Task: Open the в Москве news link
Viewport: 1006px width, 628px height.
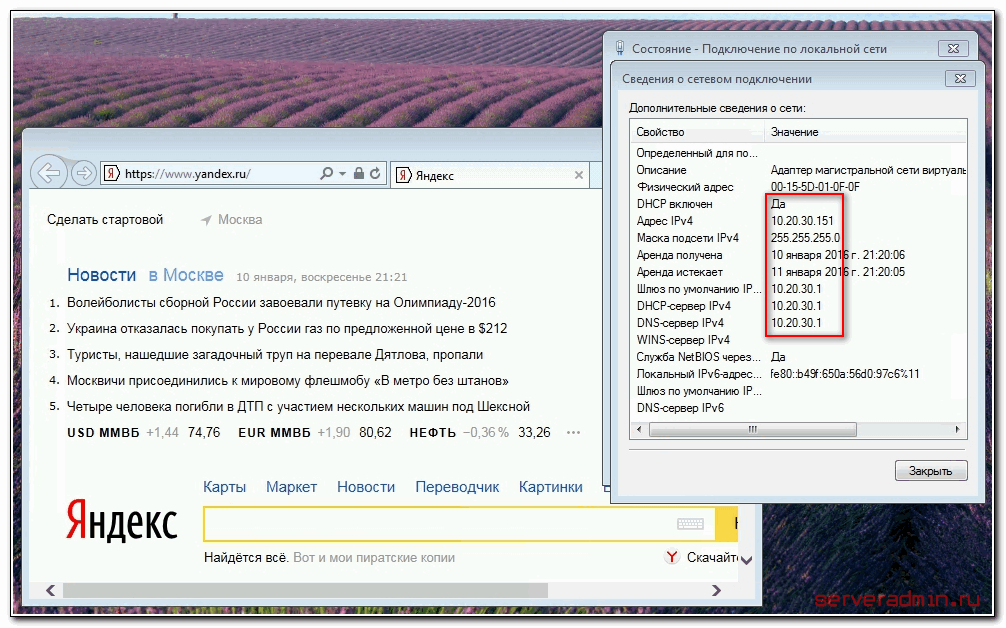Action: [186, 275]
